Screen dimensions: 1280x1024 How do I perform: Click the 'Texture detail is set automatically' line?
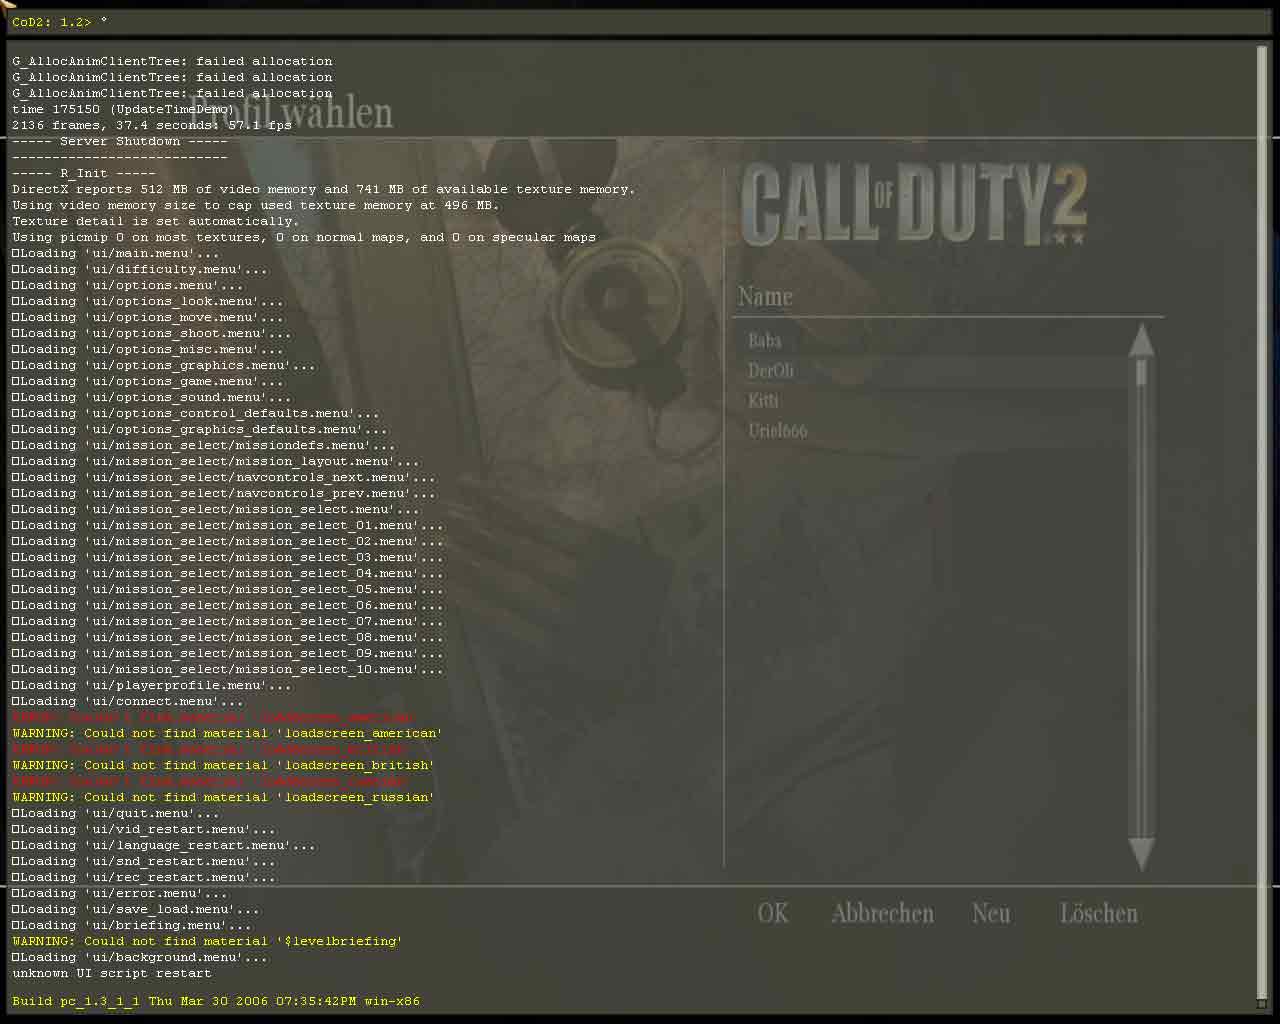[156, 221]
